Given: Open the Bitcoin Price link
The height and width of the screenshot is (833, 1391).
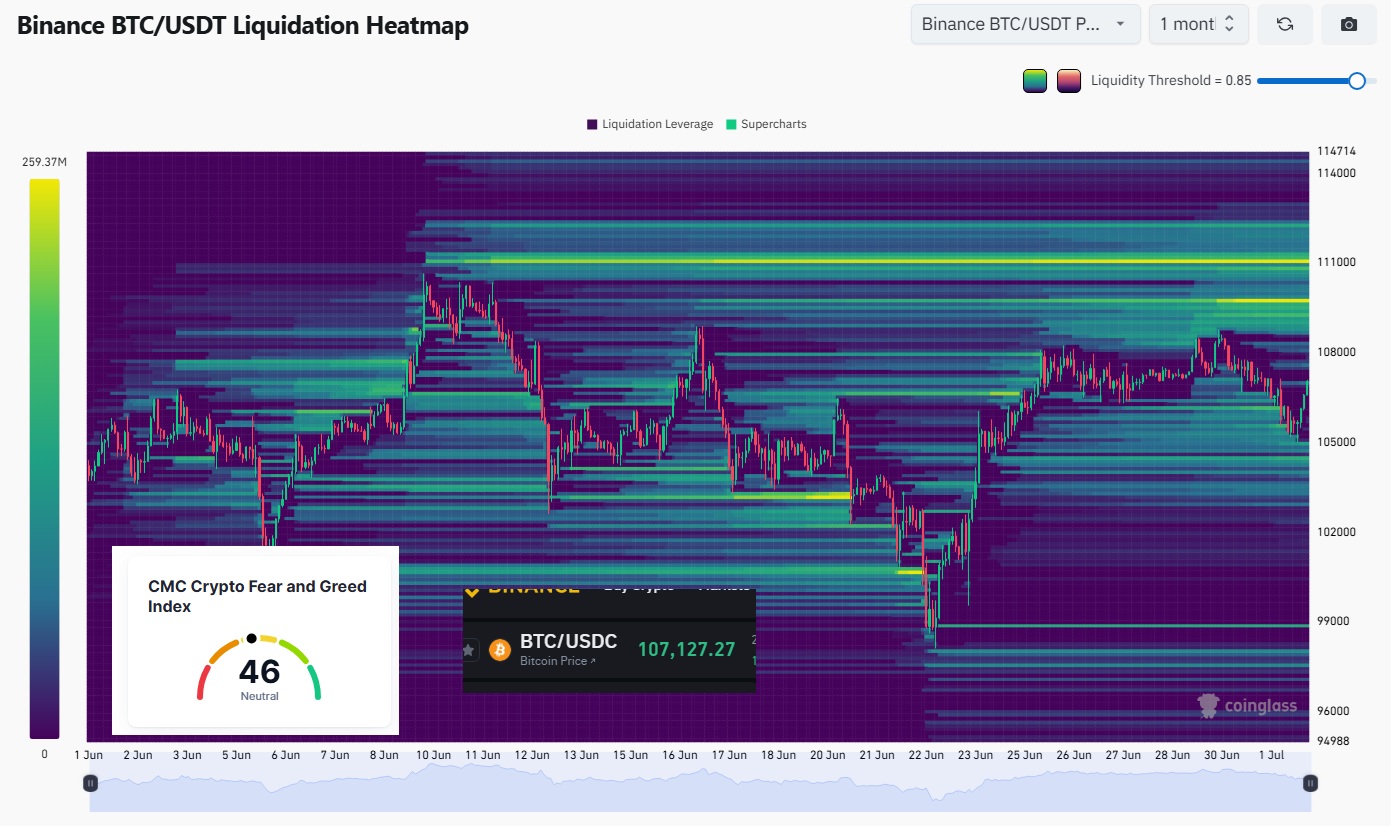Looking at the screenshot, I should tap(558, 662).
